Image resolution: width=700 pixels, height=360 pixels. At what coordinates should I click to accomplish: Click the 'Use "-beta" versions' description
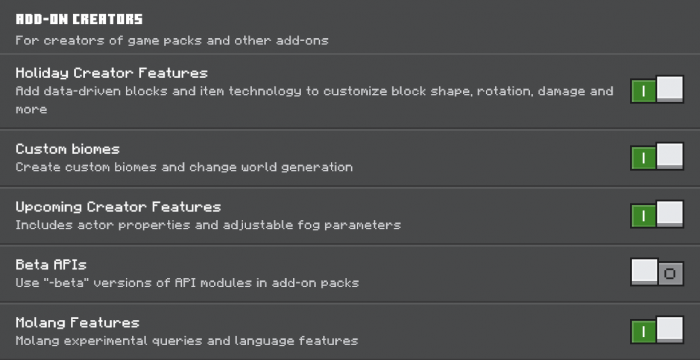point(187,283)
